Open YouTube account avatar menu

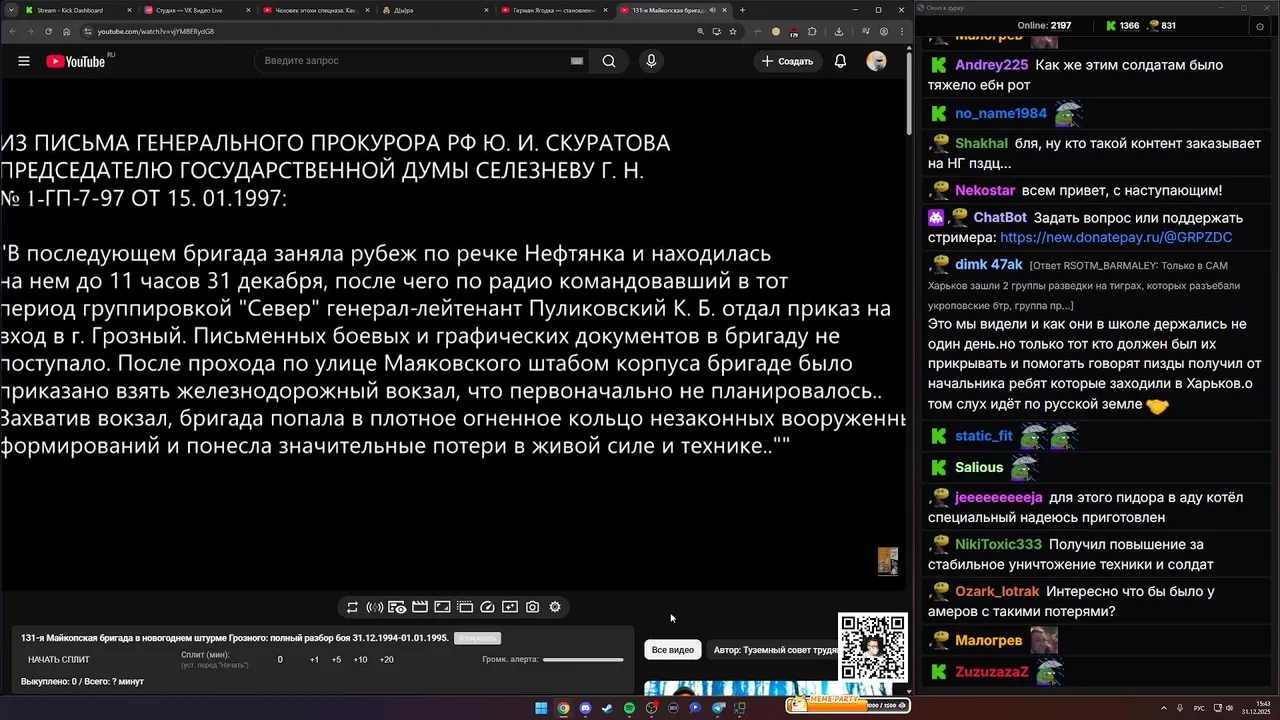pyautogui.click(x=876, y=61)
